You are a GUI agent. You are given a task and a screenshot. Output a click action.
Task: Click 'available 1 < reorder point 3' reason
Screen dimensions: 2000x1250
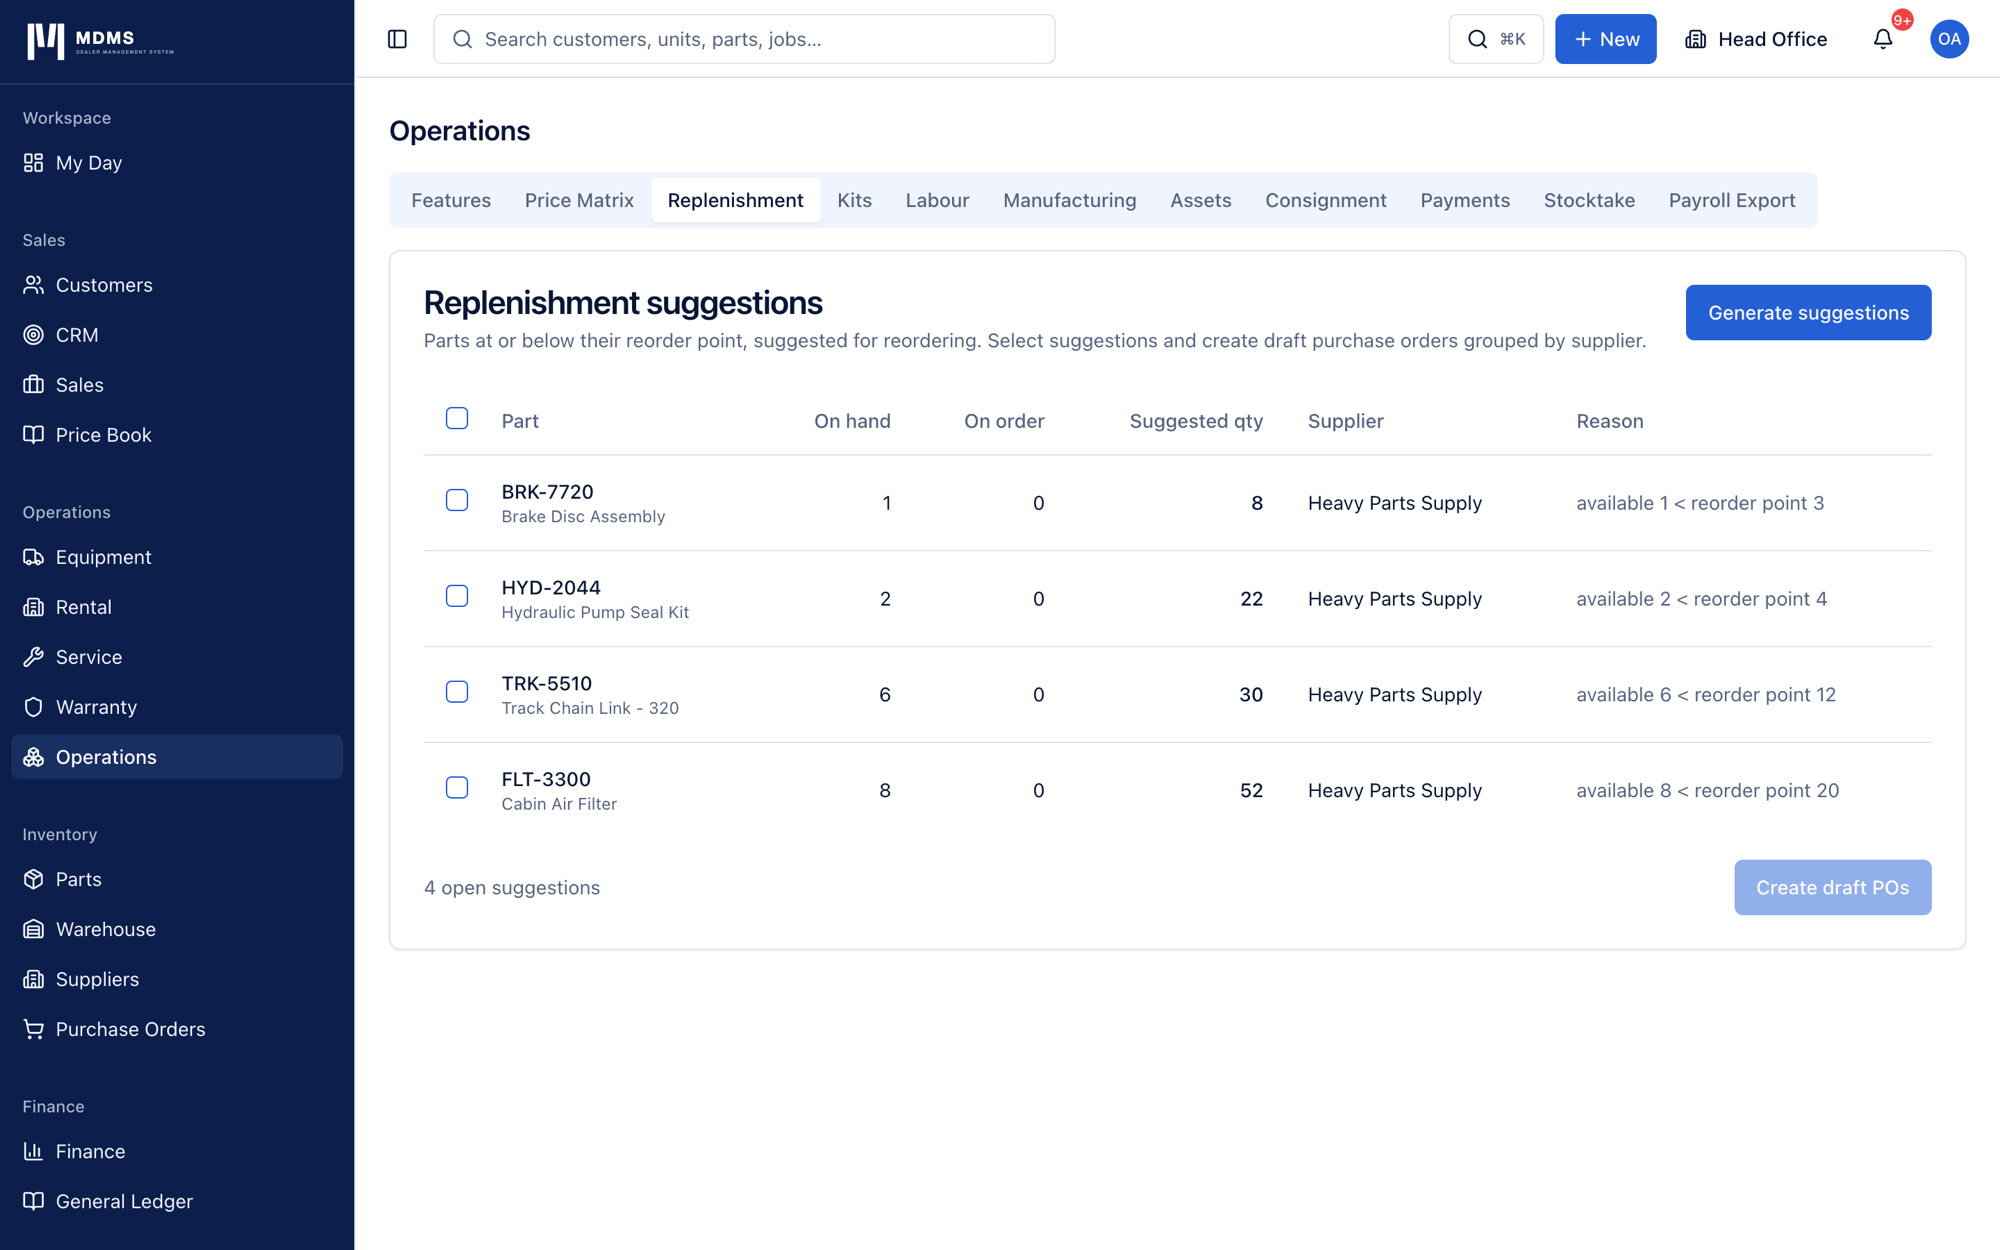pos(1700,503)
